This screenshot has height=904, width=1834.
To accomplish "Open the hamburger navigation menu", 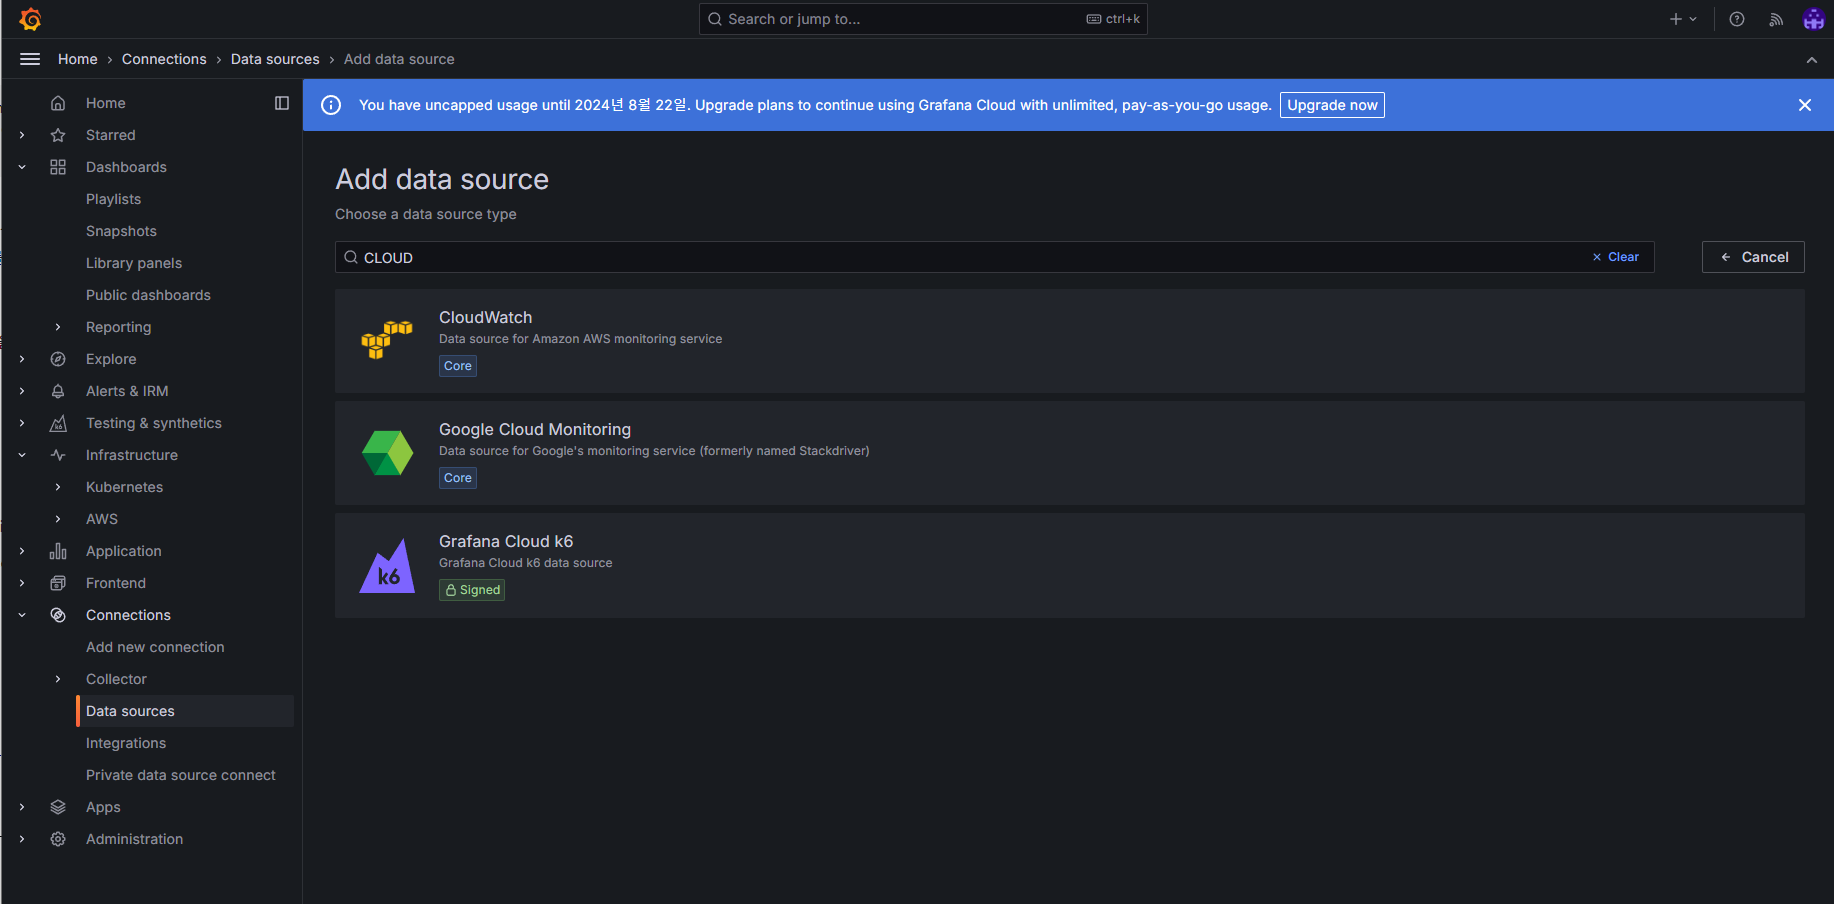I will point(30,59).
